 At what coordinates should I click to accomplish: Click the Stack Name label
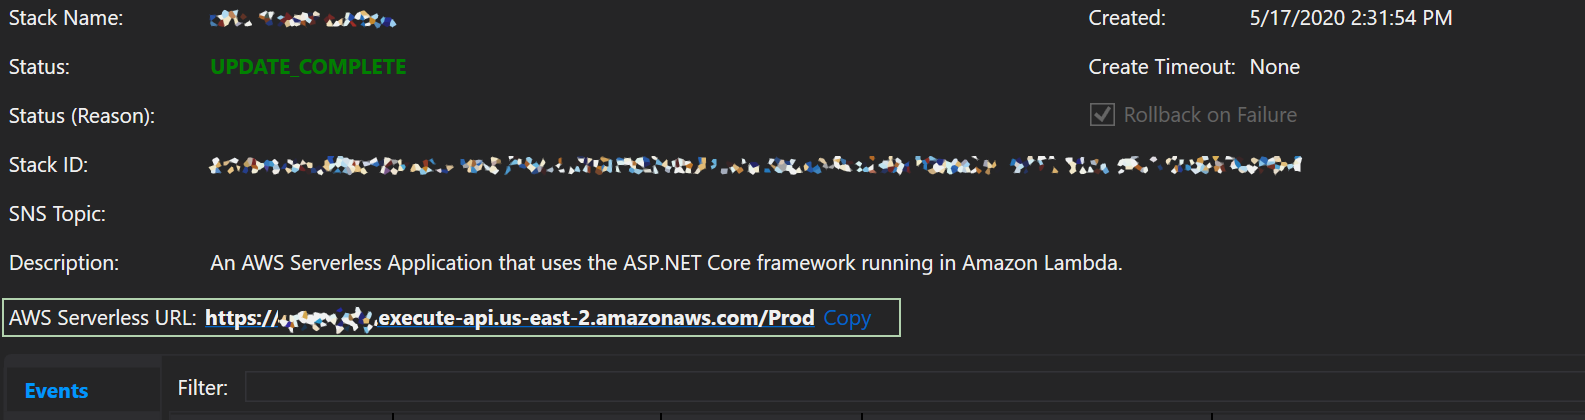coord(66,18)
